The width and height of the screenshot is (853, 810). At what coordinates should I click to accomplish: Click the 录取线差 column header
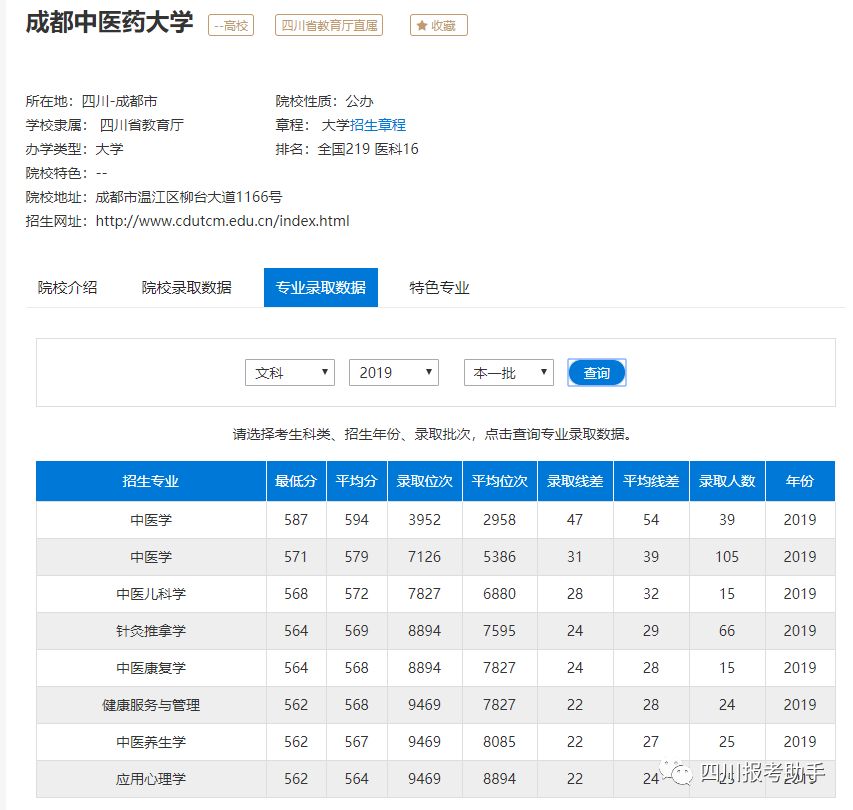tap(575, 481)
